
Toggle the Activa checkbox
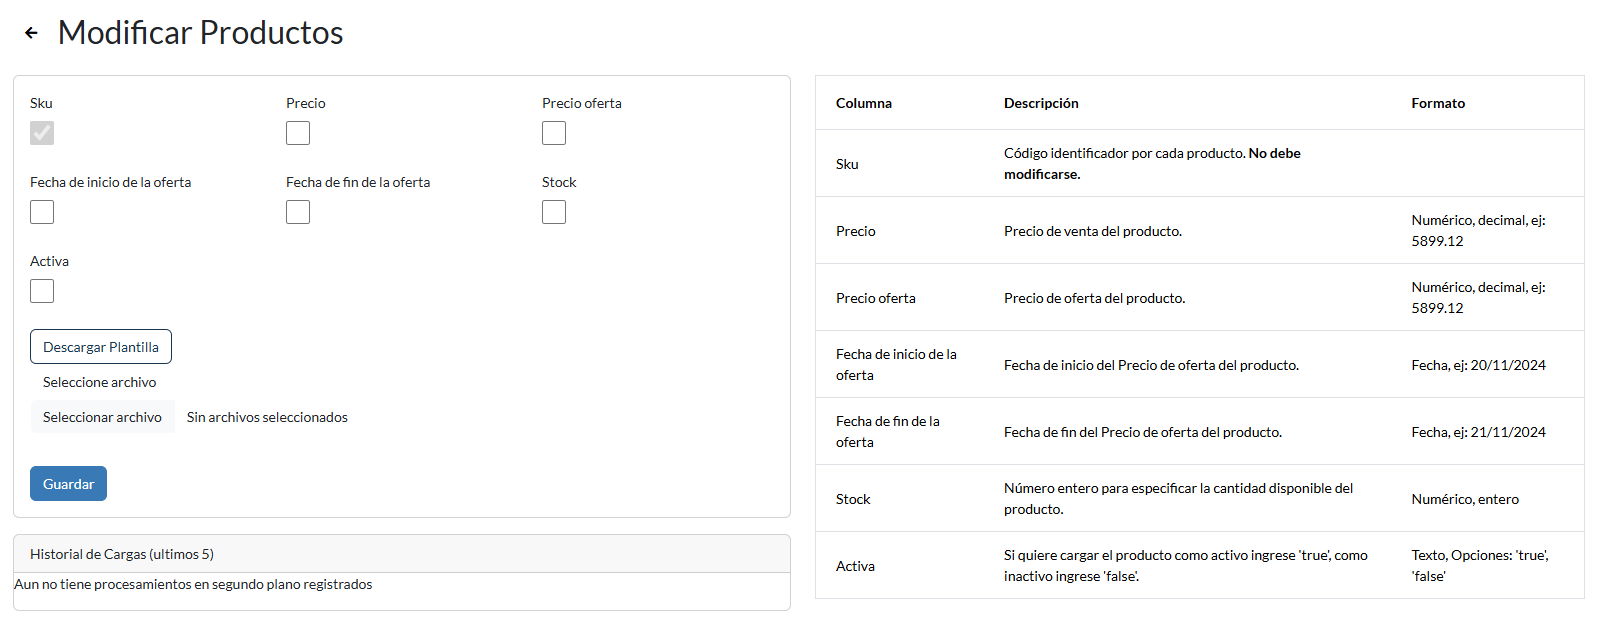click(42, 291)
